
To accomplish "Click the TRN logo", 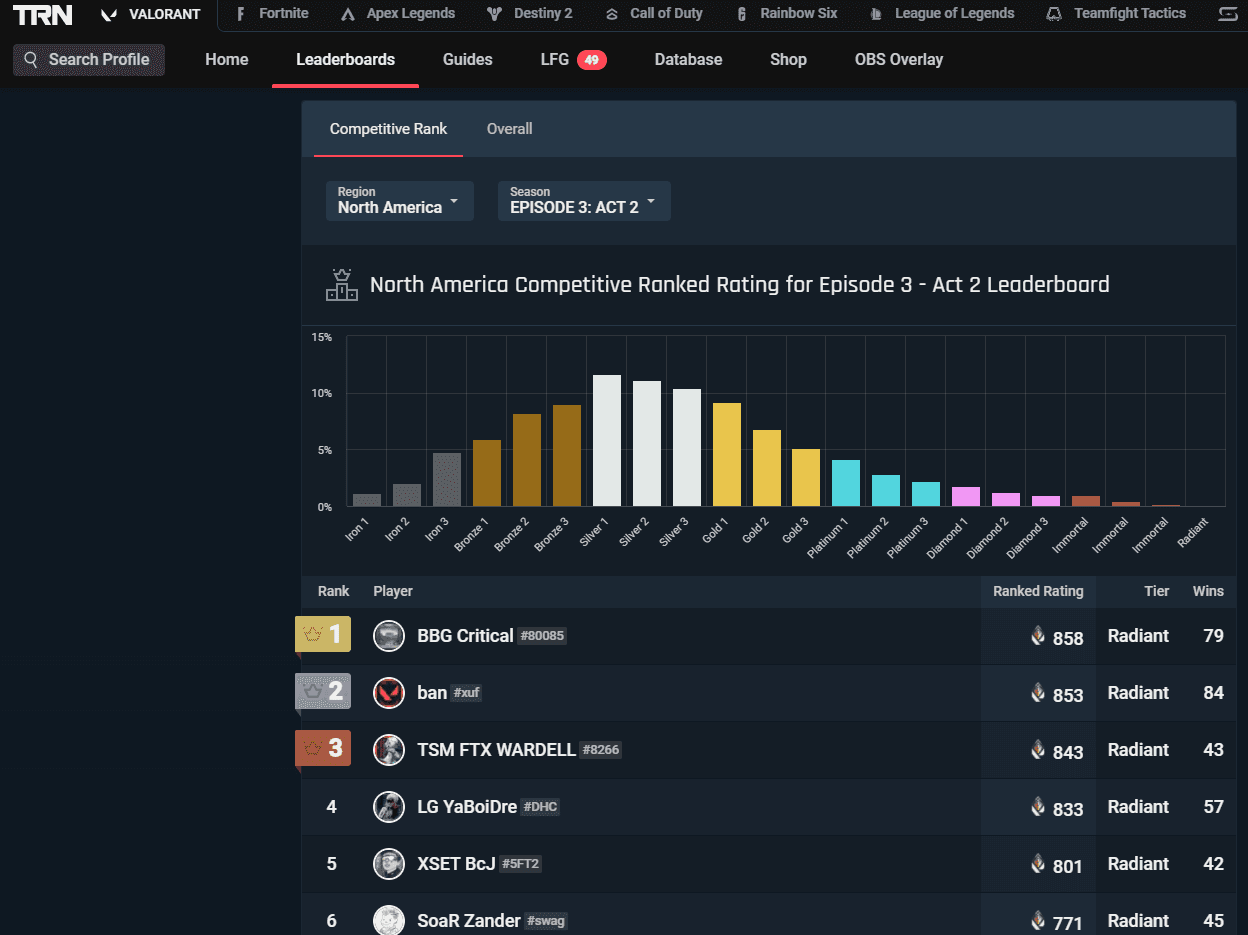I will [x=42, y=15].
